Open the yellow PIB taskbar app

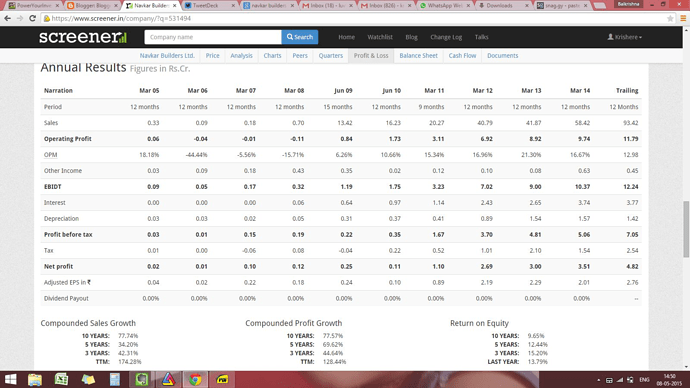222,379
